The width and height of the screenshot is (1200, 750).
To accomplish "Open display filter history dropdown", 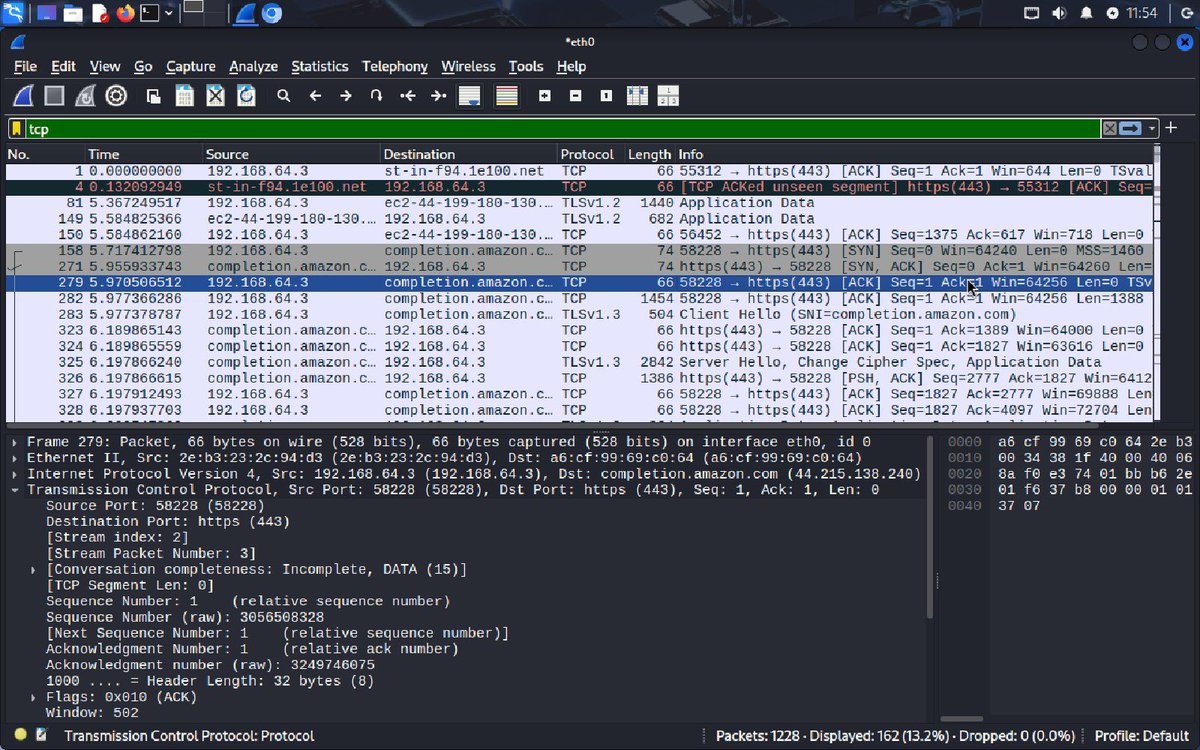I will point(1152,129).
